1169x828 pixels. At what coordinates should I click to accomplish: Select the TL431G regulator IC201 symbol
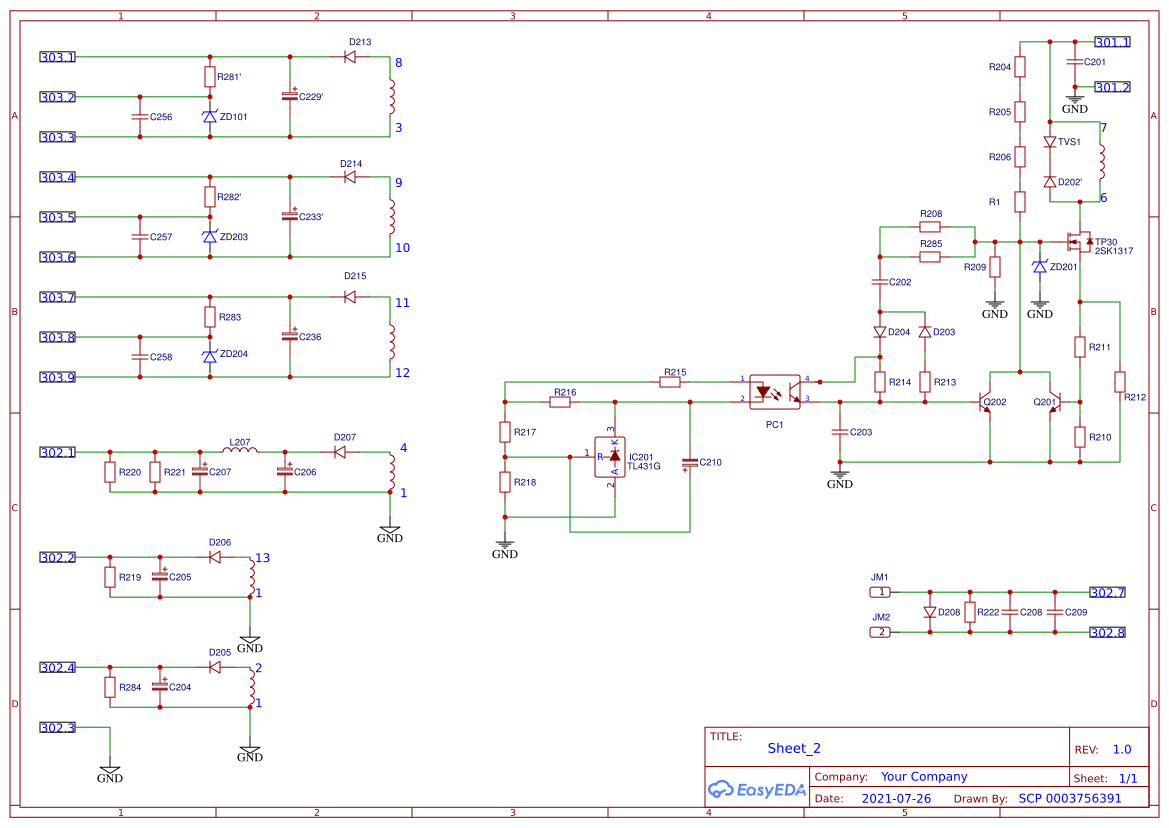tap(611, 455)
